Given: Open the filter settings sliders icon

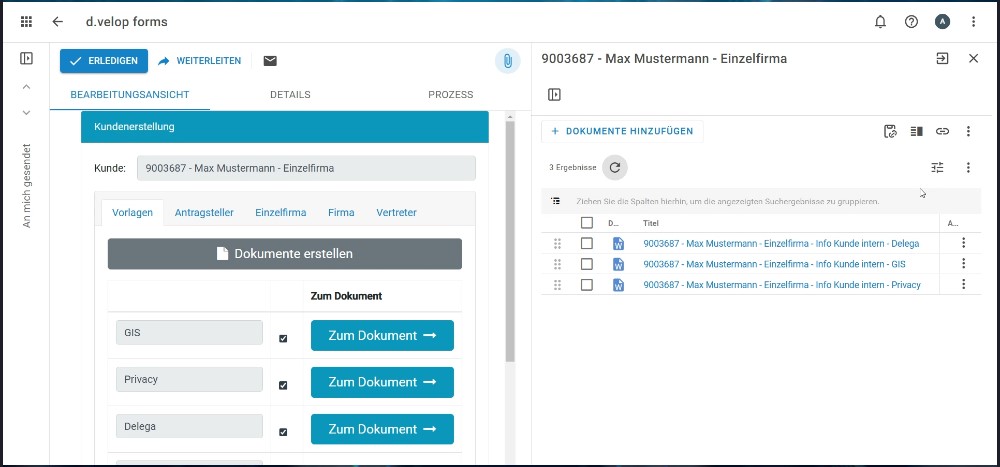Looking at the screenshot, I should pos(937,168).
